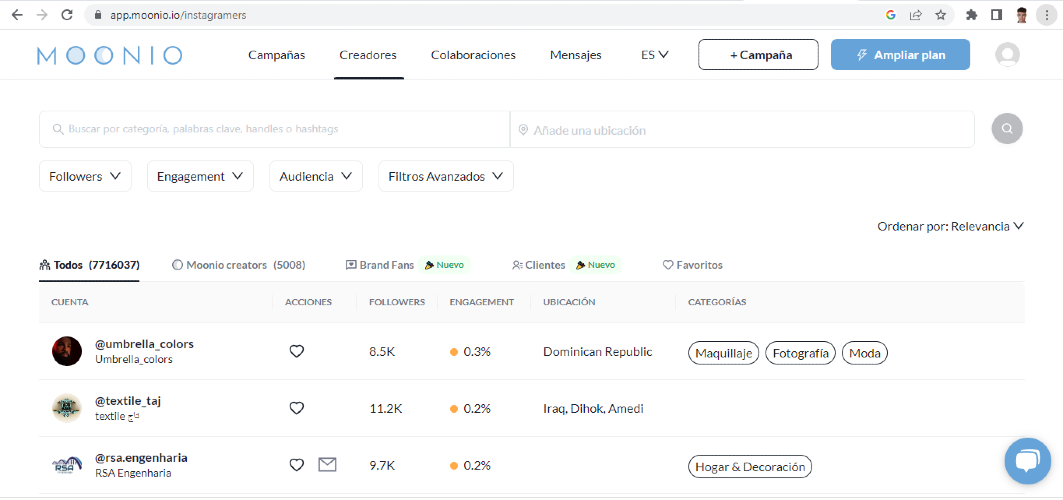Switch to Moonio creators tab
This screenshot has width=1063, height=500.
239,265
